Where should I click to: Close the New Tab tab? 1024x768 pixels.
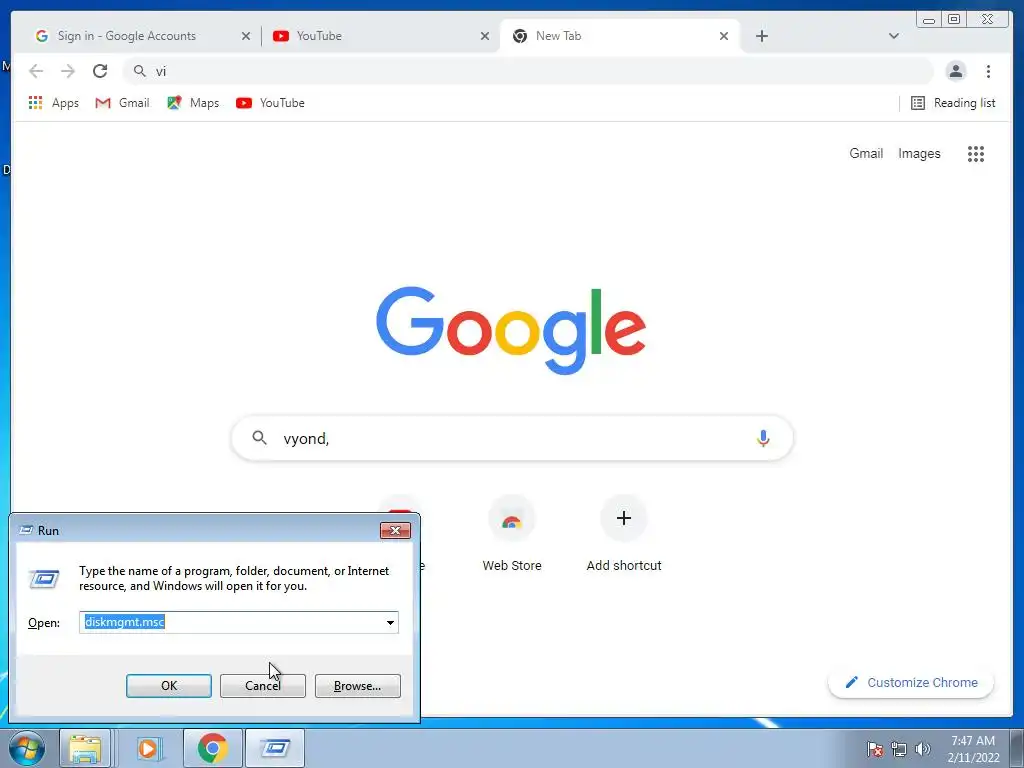click(724, 36)
